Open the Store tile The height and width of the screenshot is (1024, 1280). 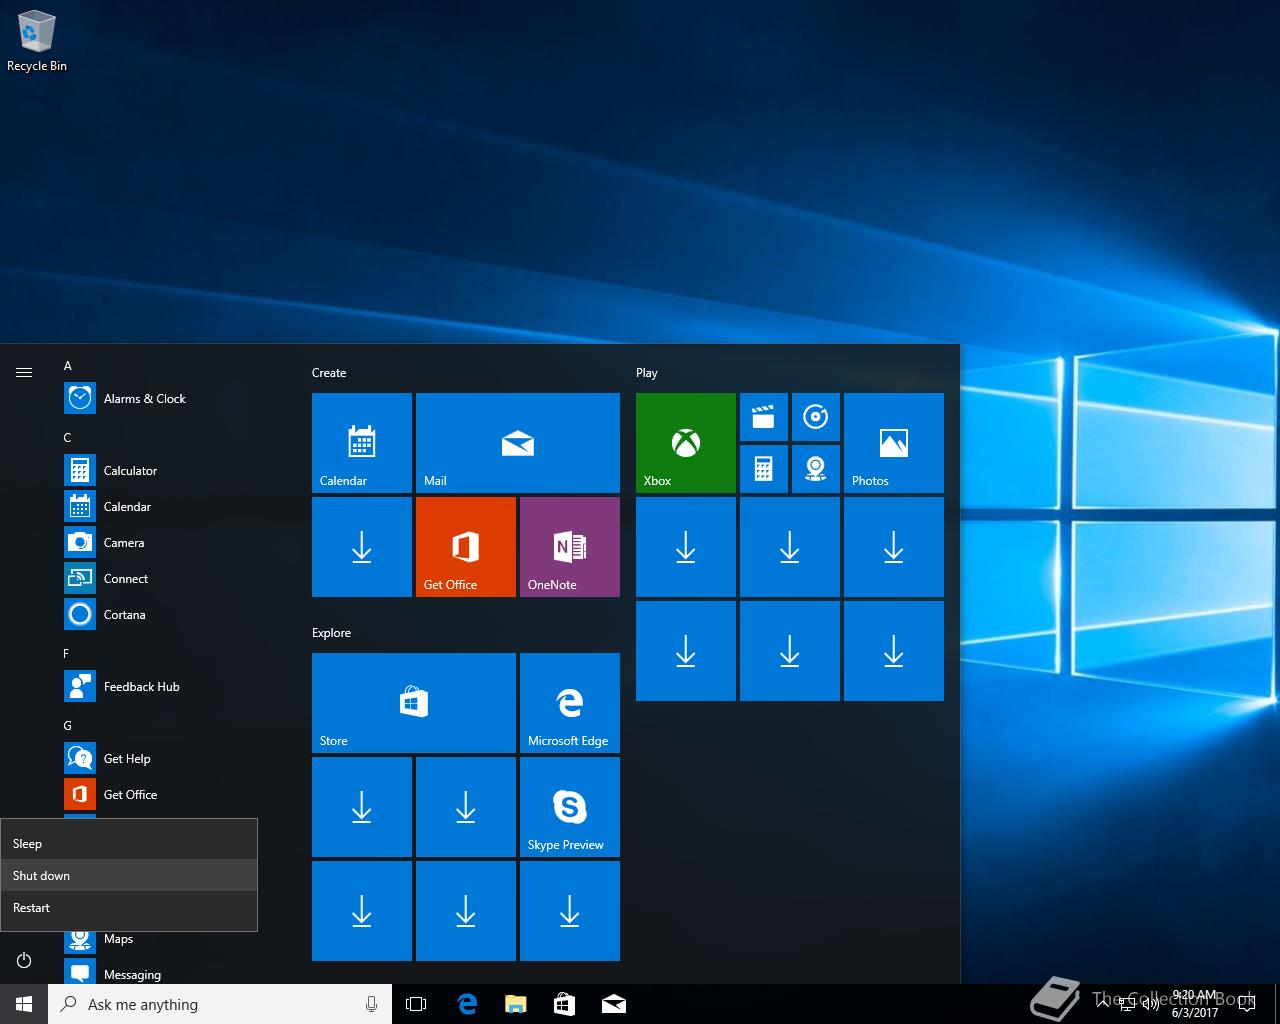(414, 703)
